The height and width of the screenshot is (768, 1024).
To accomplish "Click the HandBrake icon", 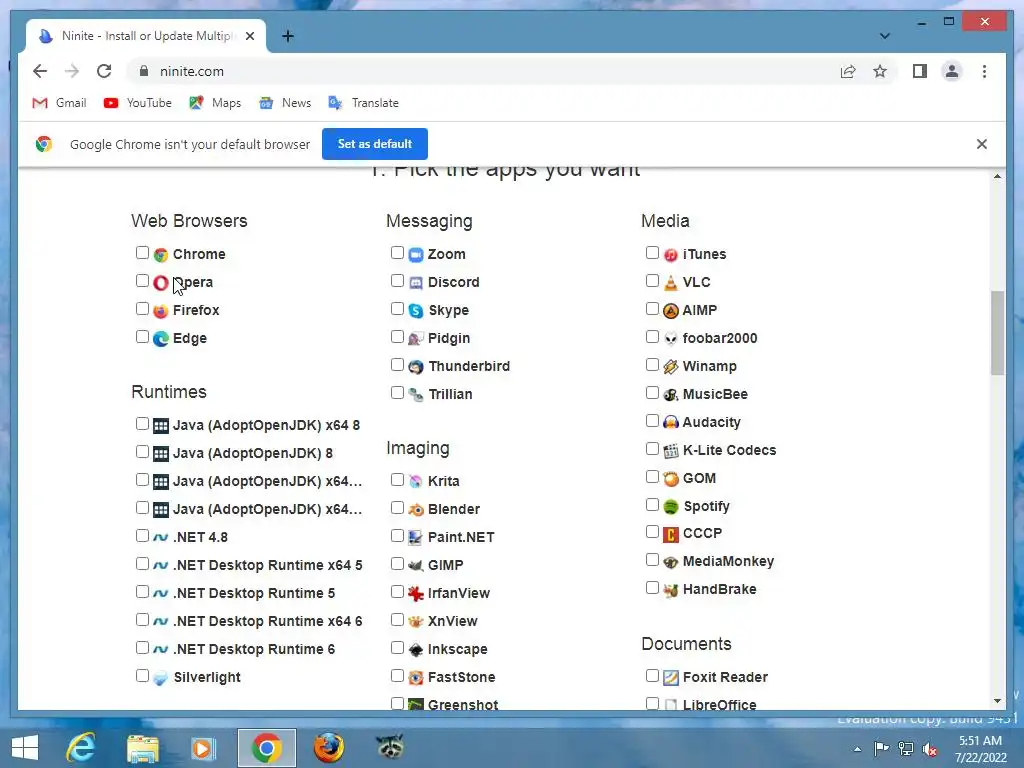I will pos(671,590).
